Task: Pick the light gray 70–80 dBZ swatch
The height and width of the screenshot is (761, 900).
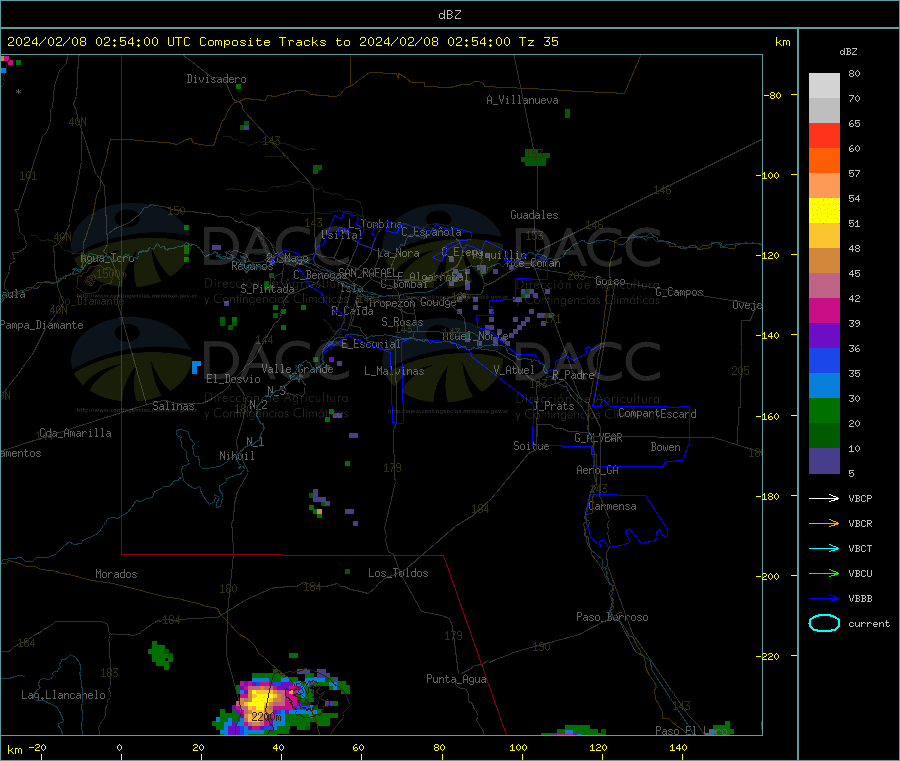Action: click(x=824, y=86)
